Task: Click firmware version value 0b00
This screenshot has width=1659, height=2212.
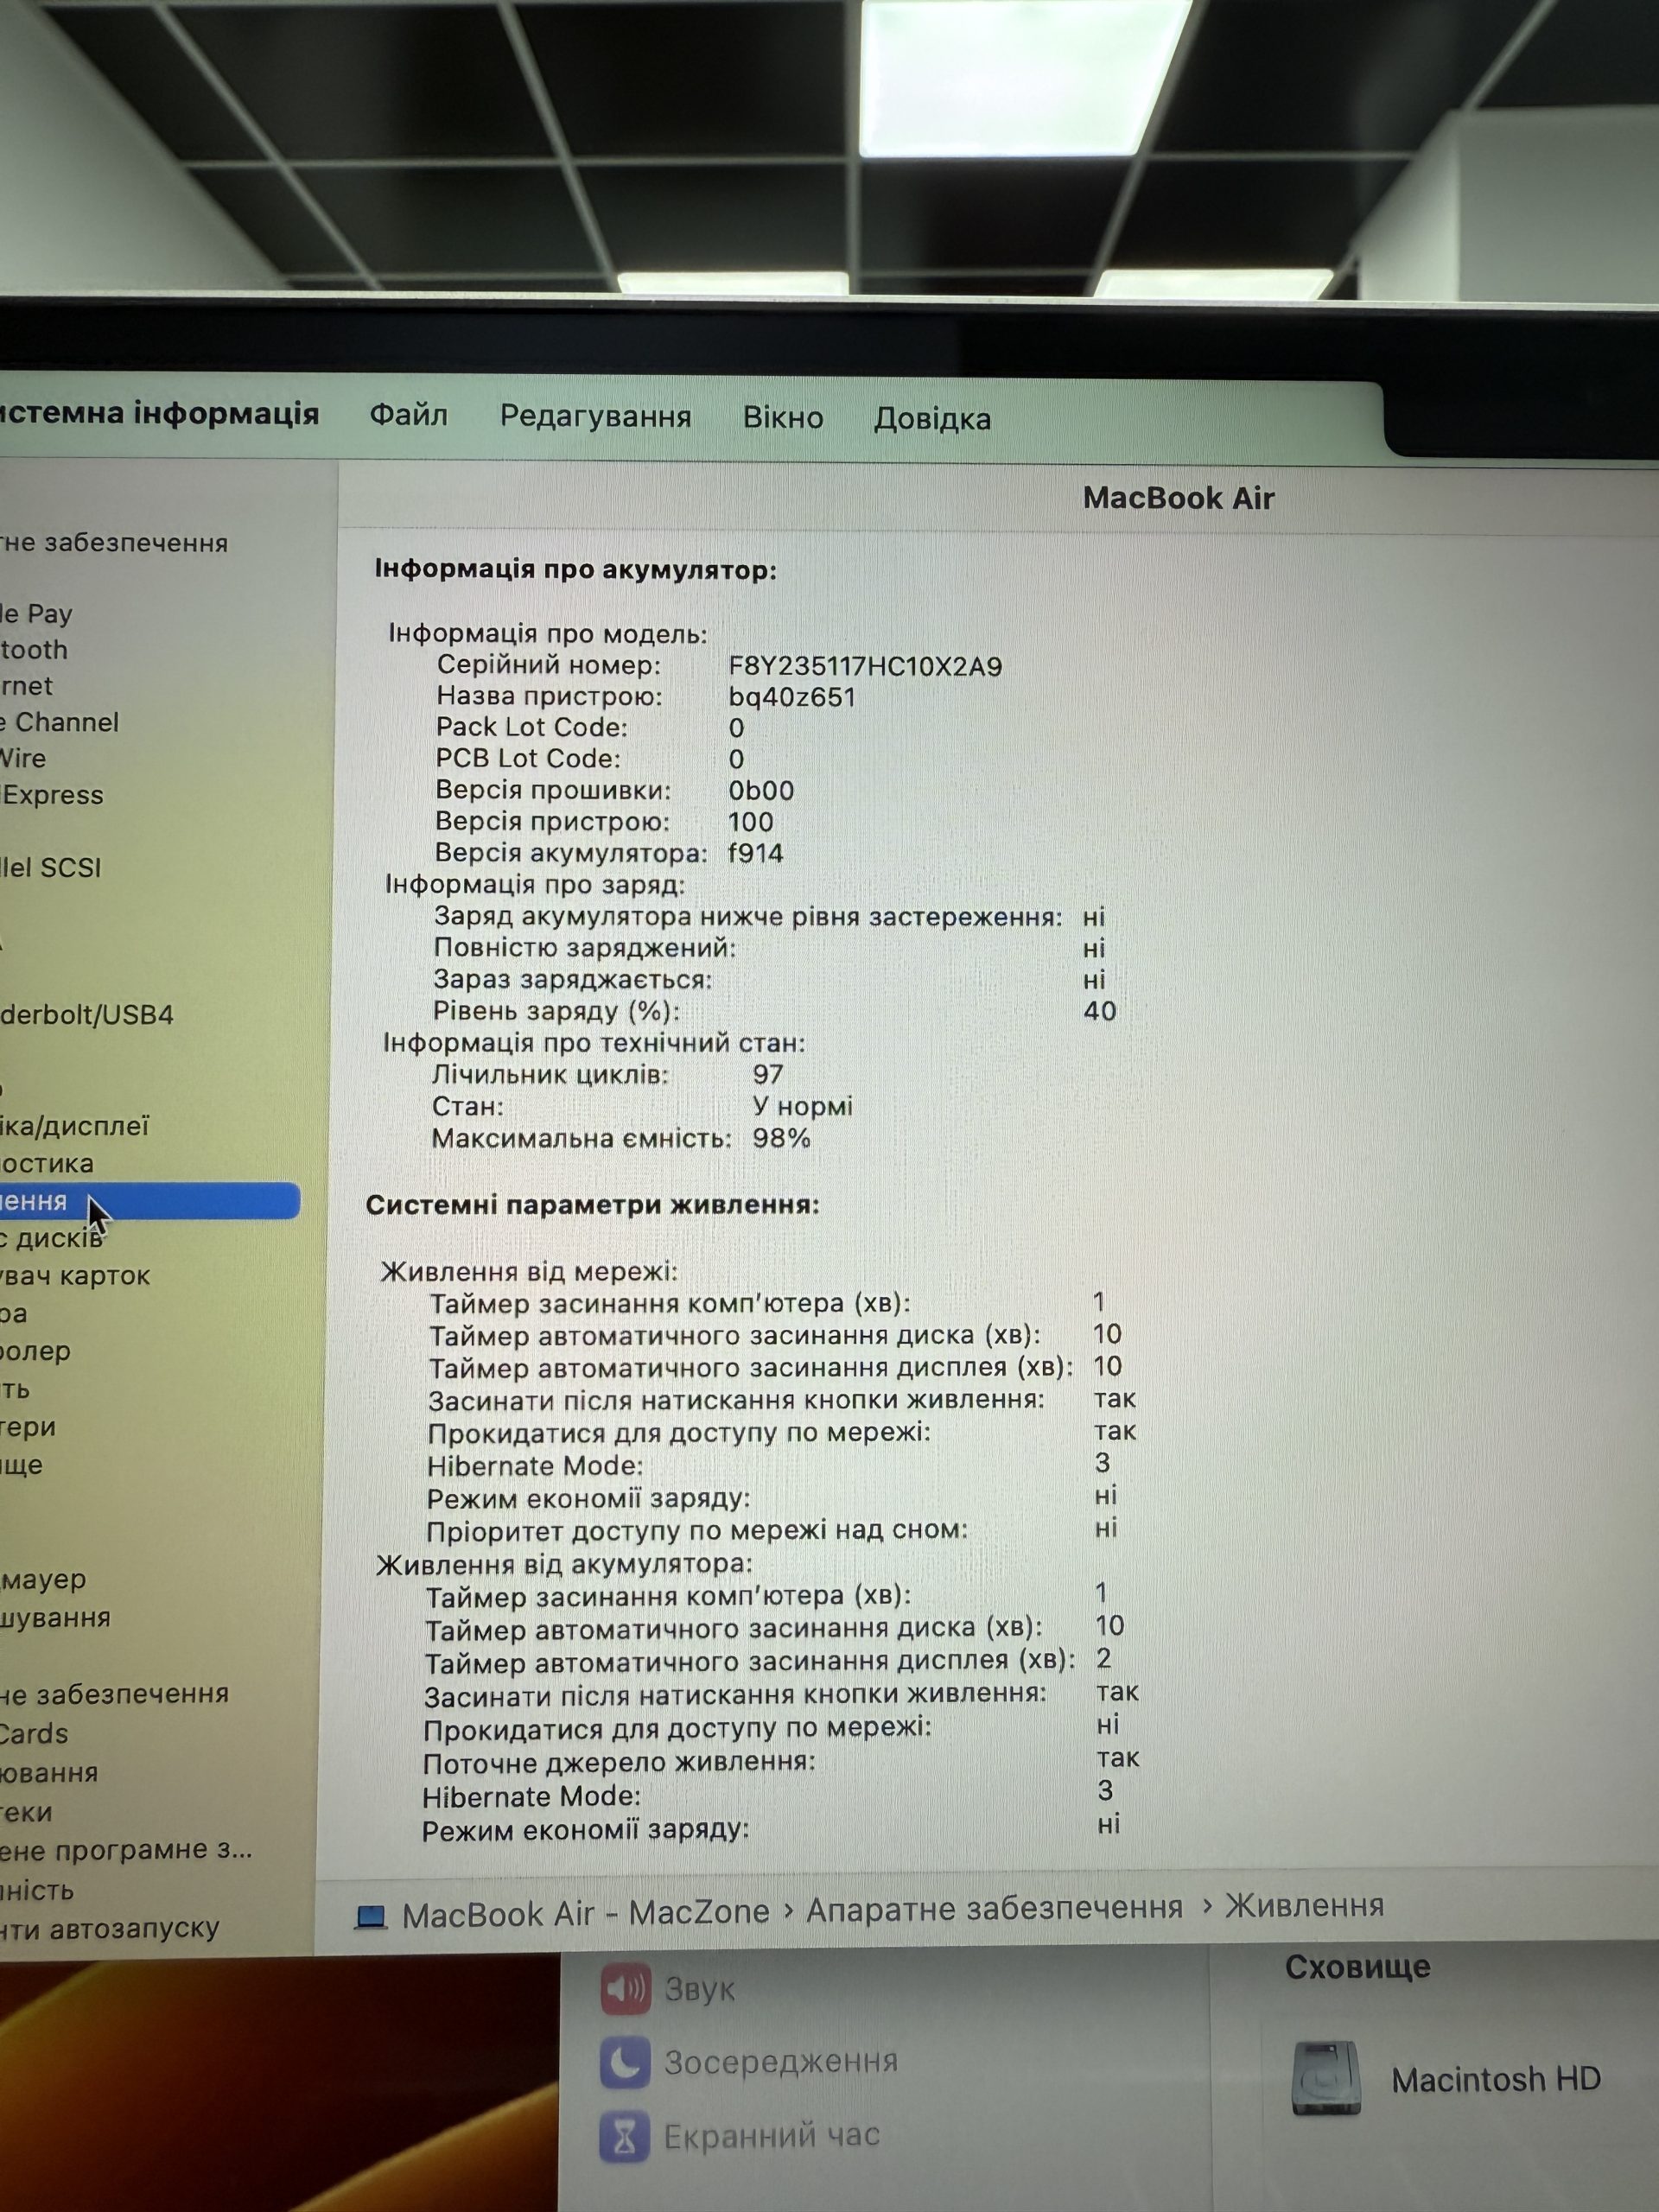Action: [761, 791]
